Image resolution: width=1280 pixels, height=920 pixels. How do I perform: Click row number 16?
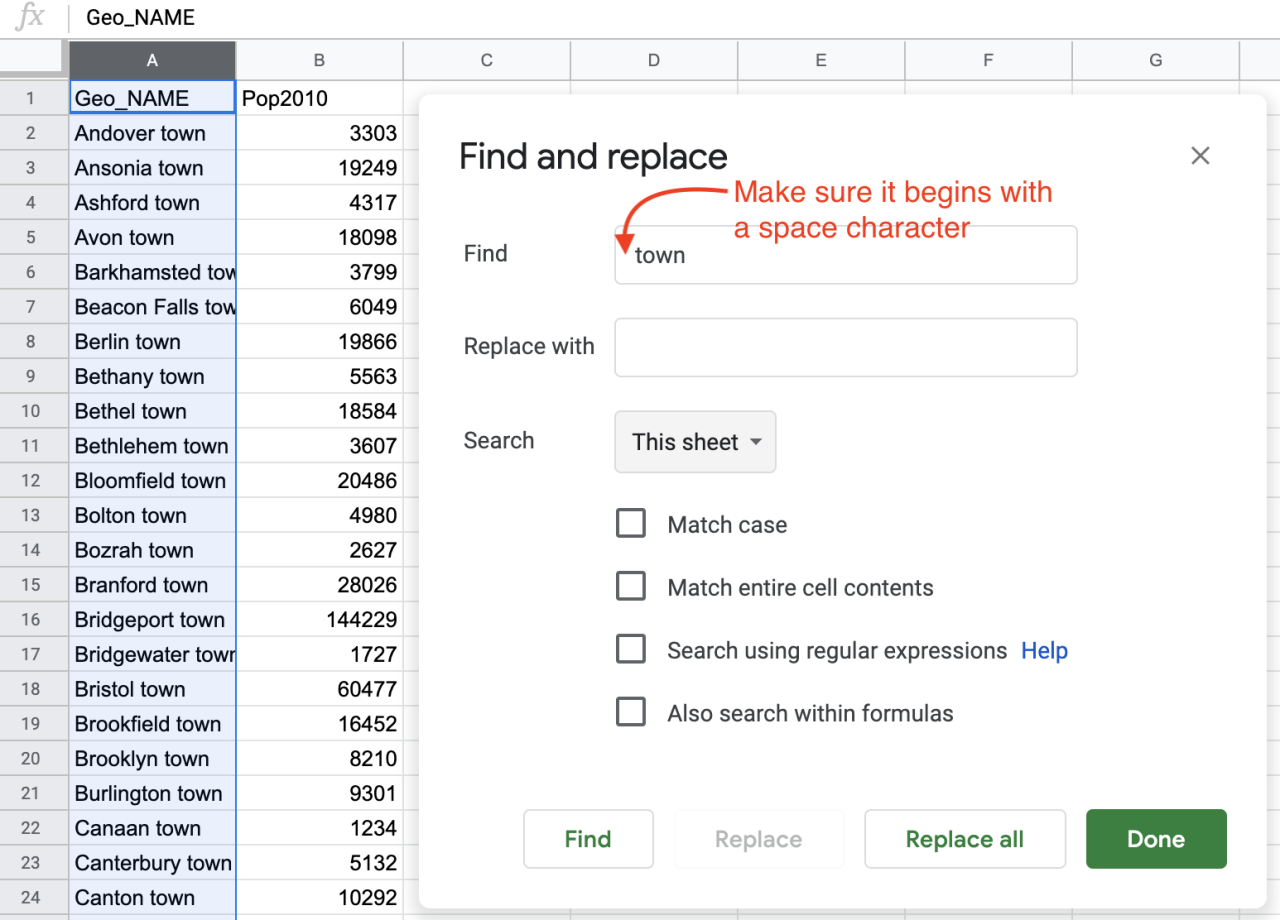[x=31, y=619]
